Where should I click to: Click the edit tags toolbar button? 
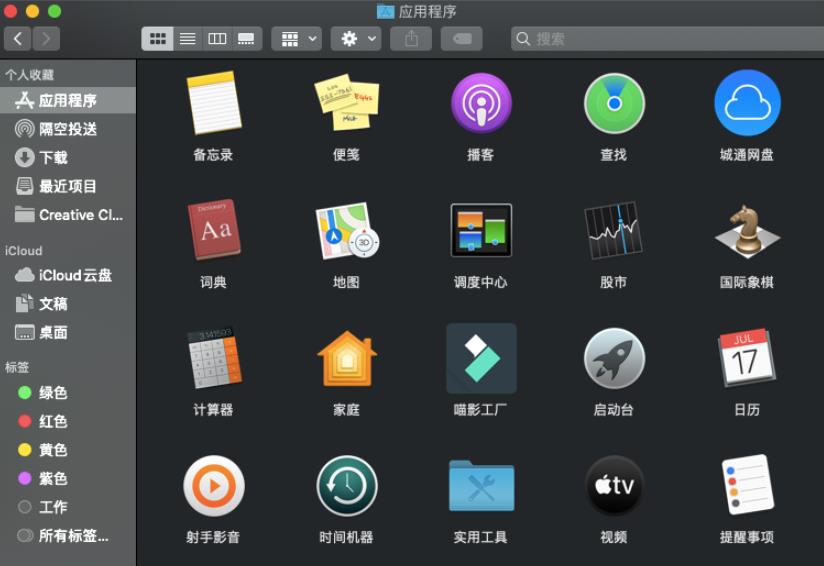click(461, 39)
